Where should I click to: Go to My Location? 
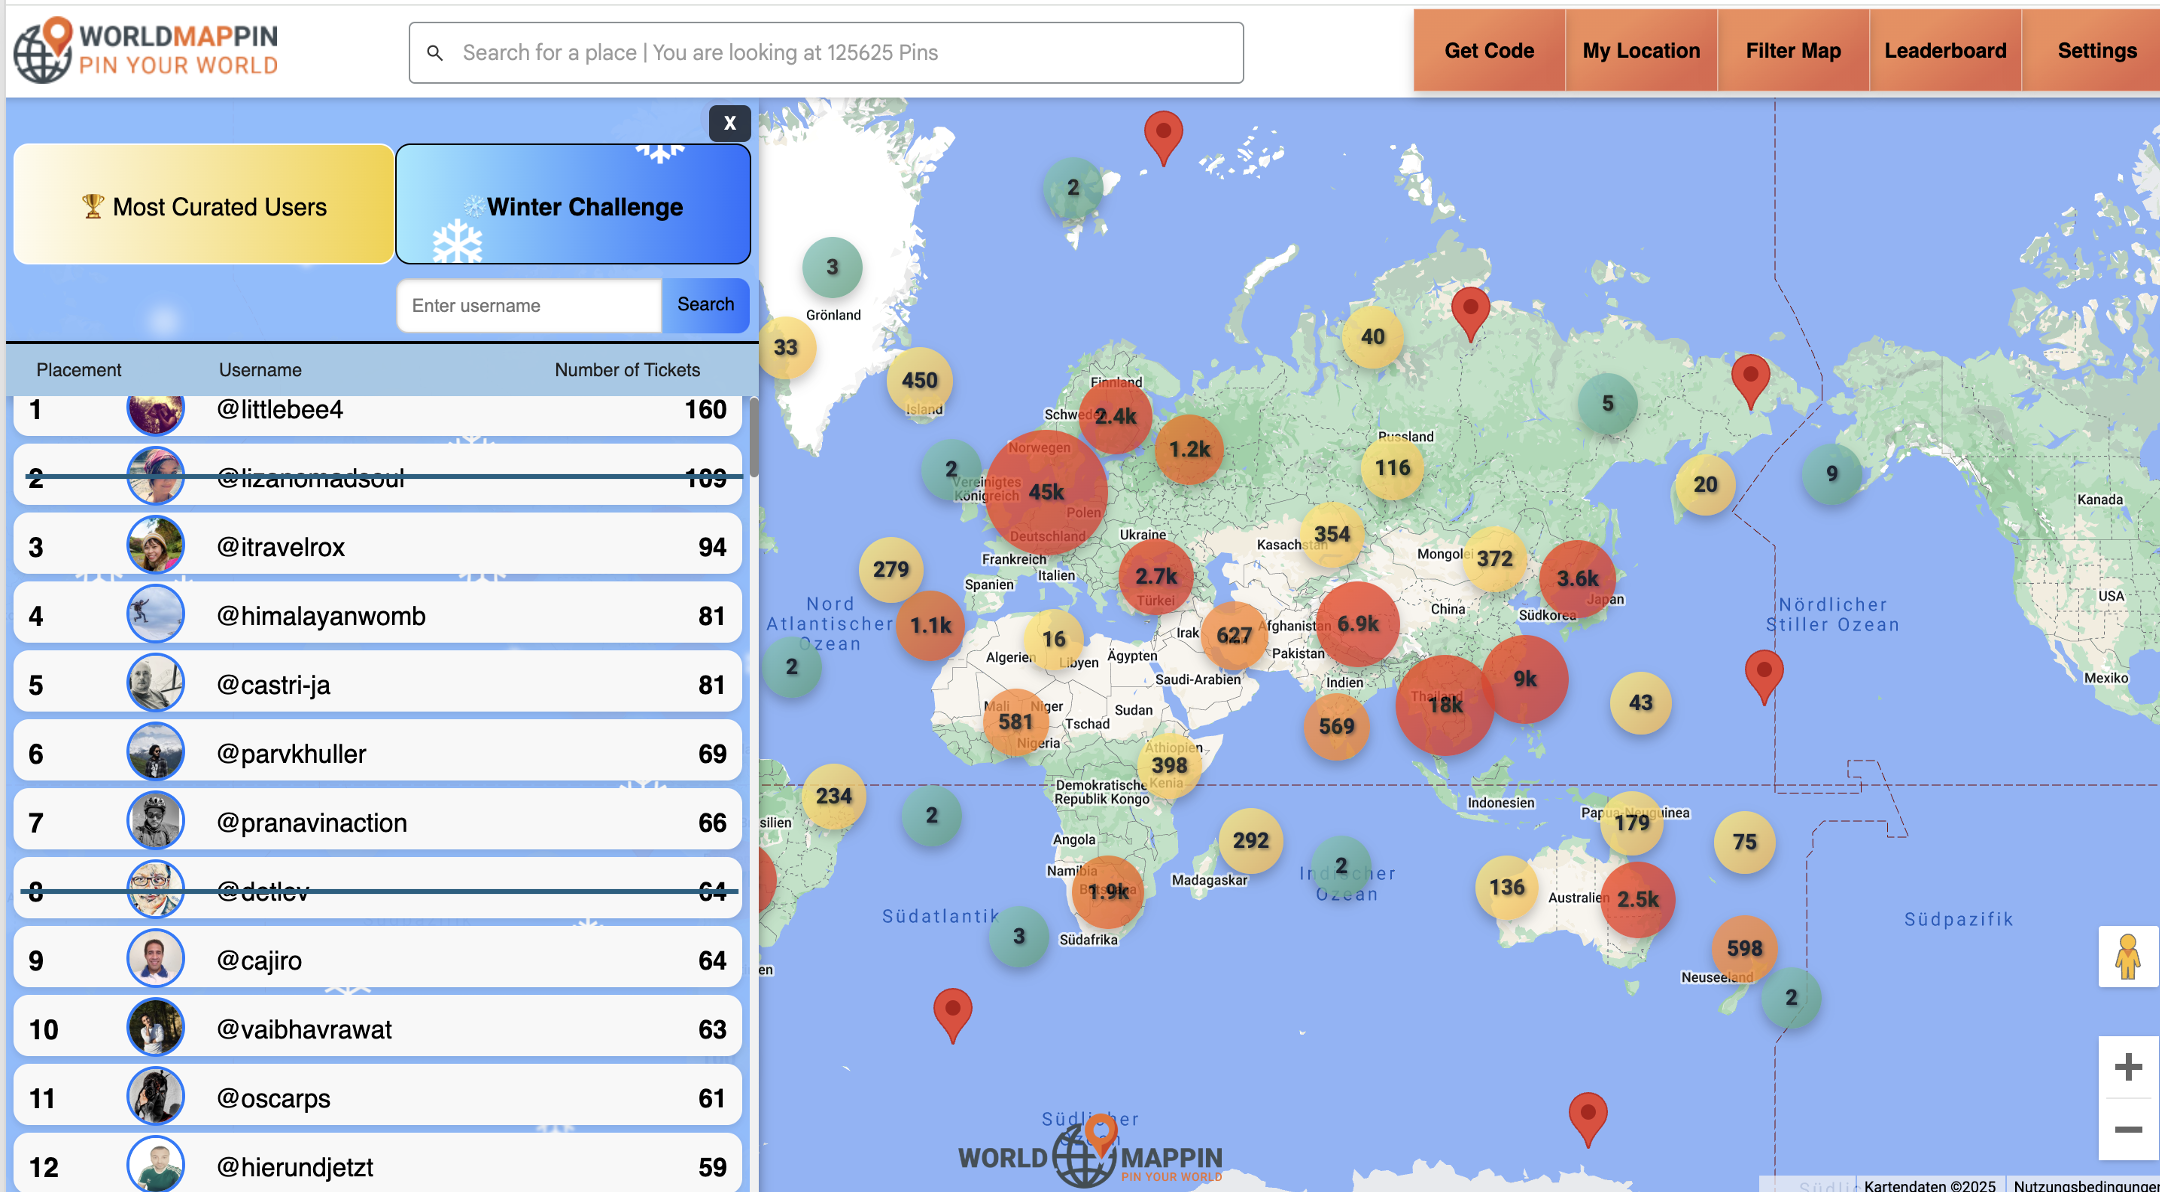tap(1641, 51)
